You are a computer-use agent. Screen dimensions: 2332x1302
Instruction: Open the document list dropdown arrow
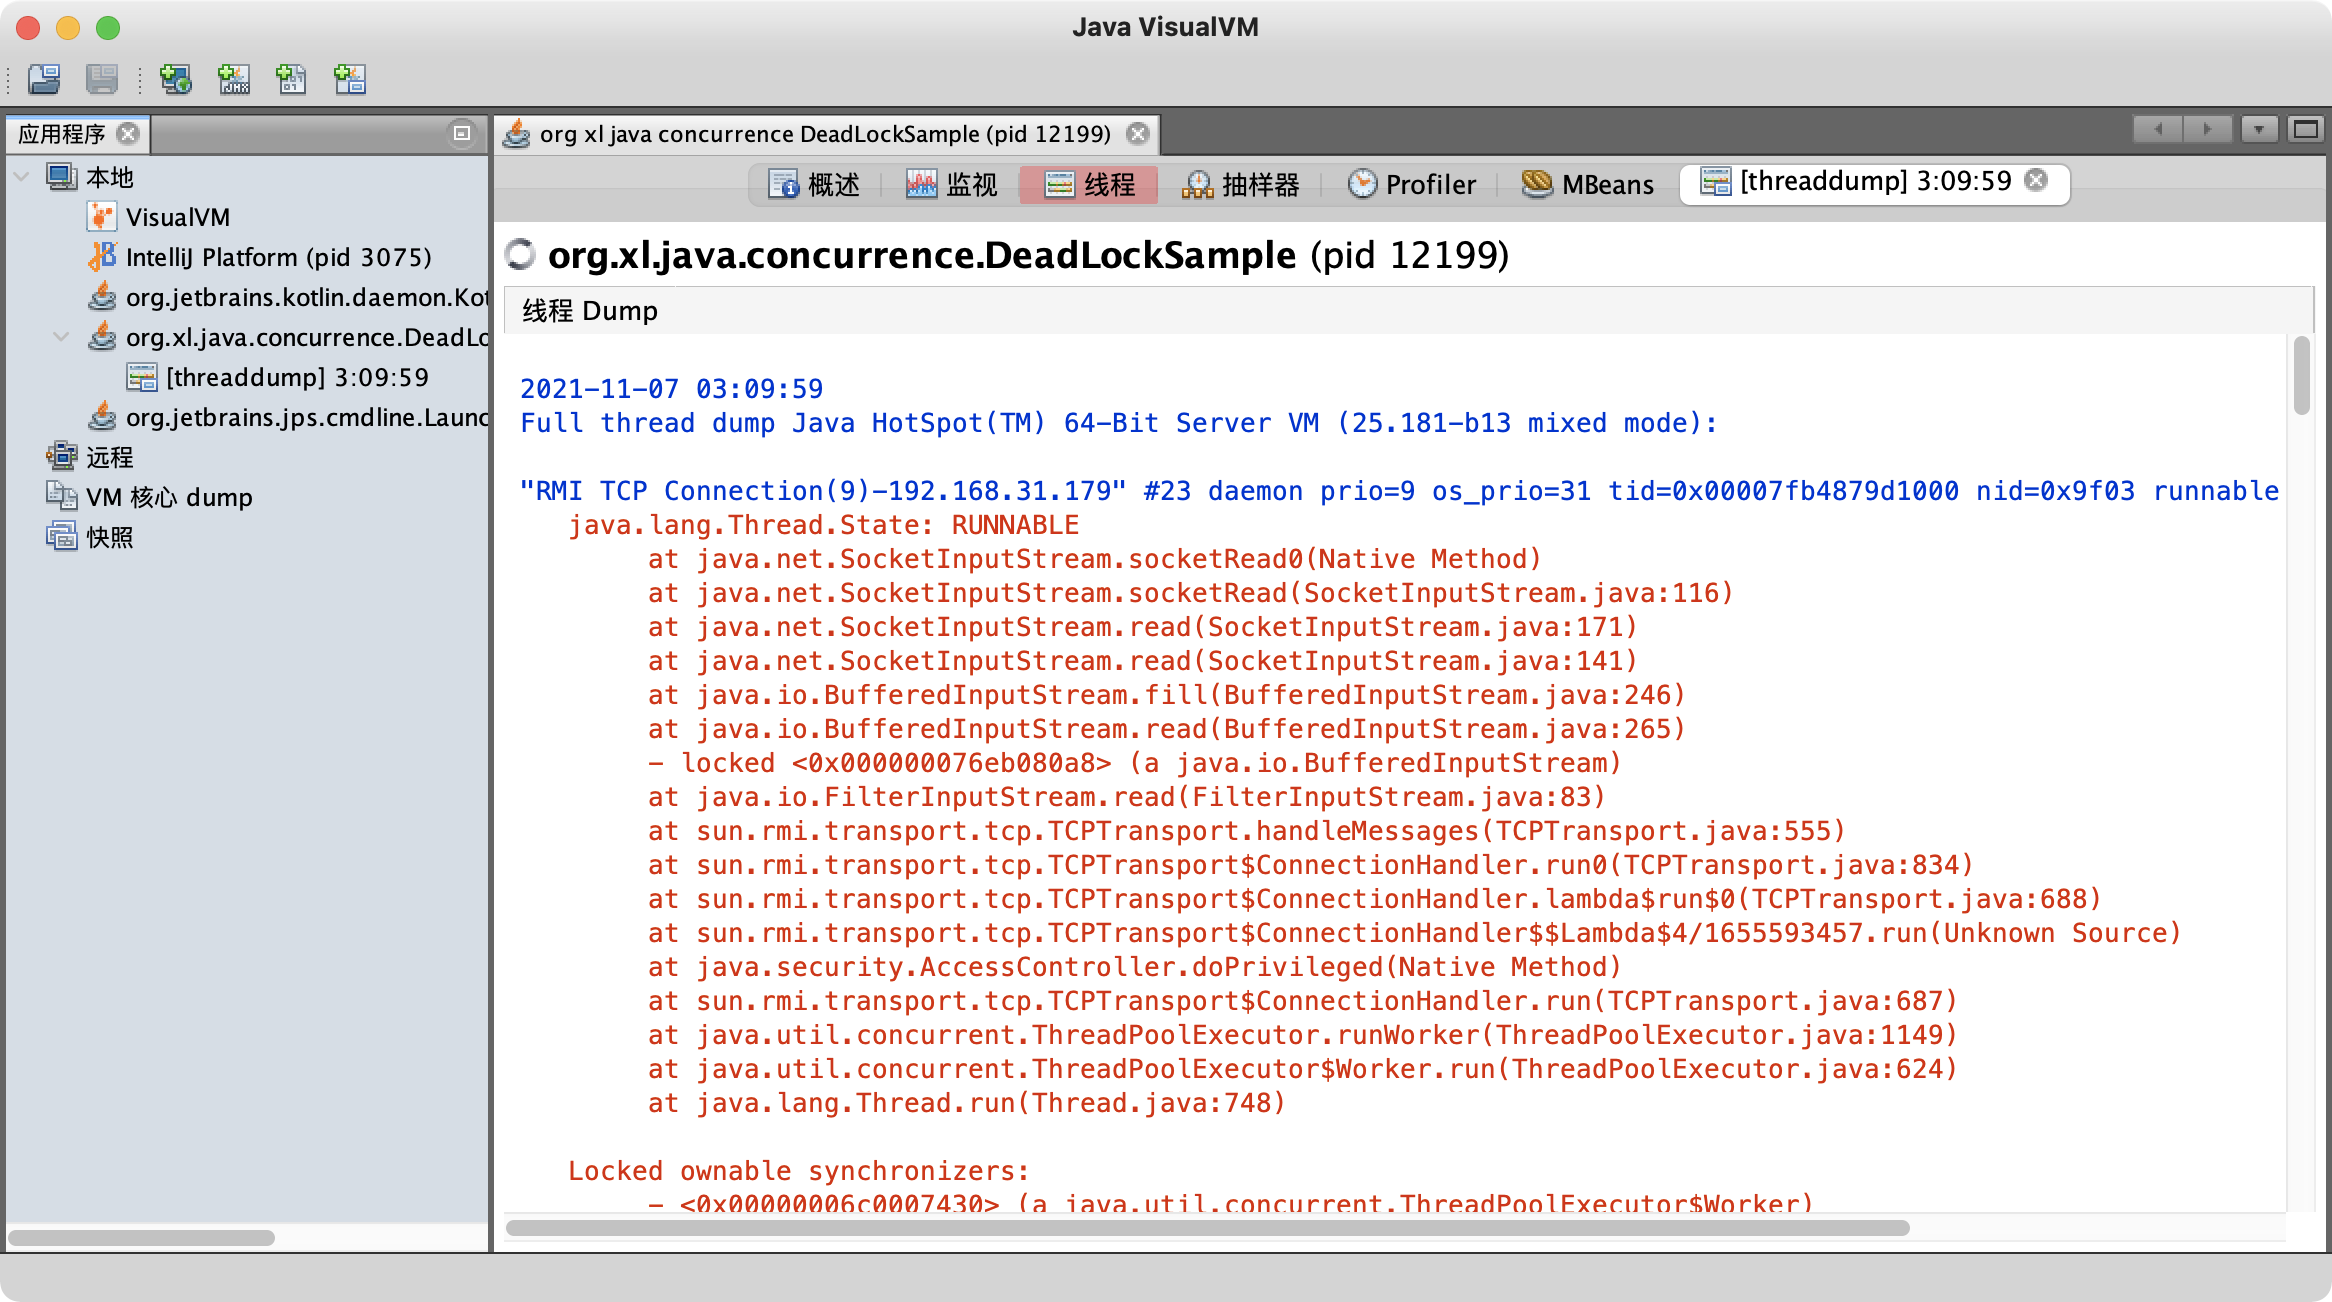point(2258,129)
